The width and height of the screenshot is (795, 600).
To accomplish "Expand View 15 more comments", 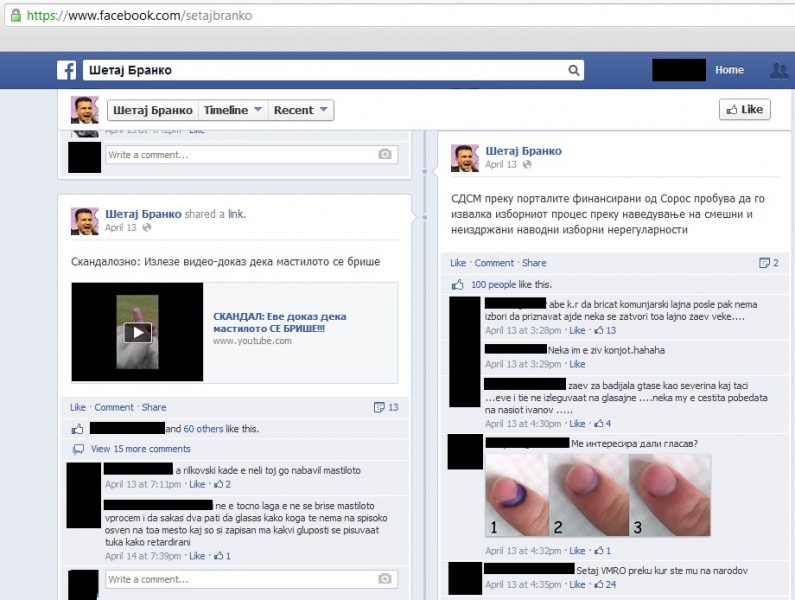I will (x=140, y=449).
